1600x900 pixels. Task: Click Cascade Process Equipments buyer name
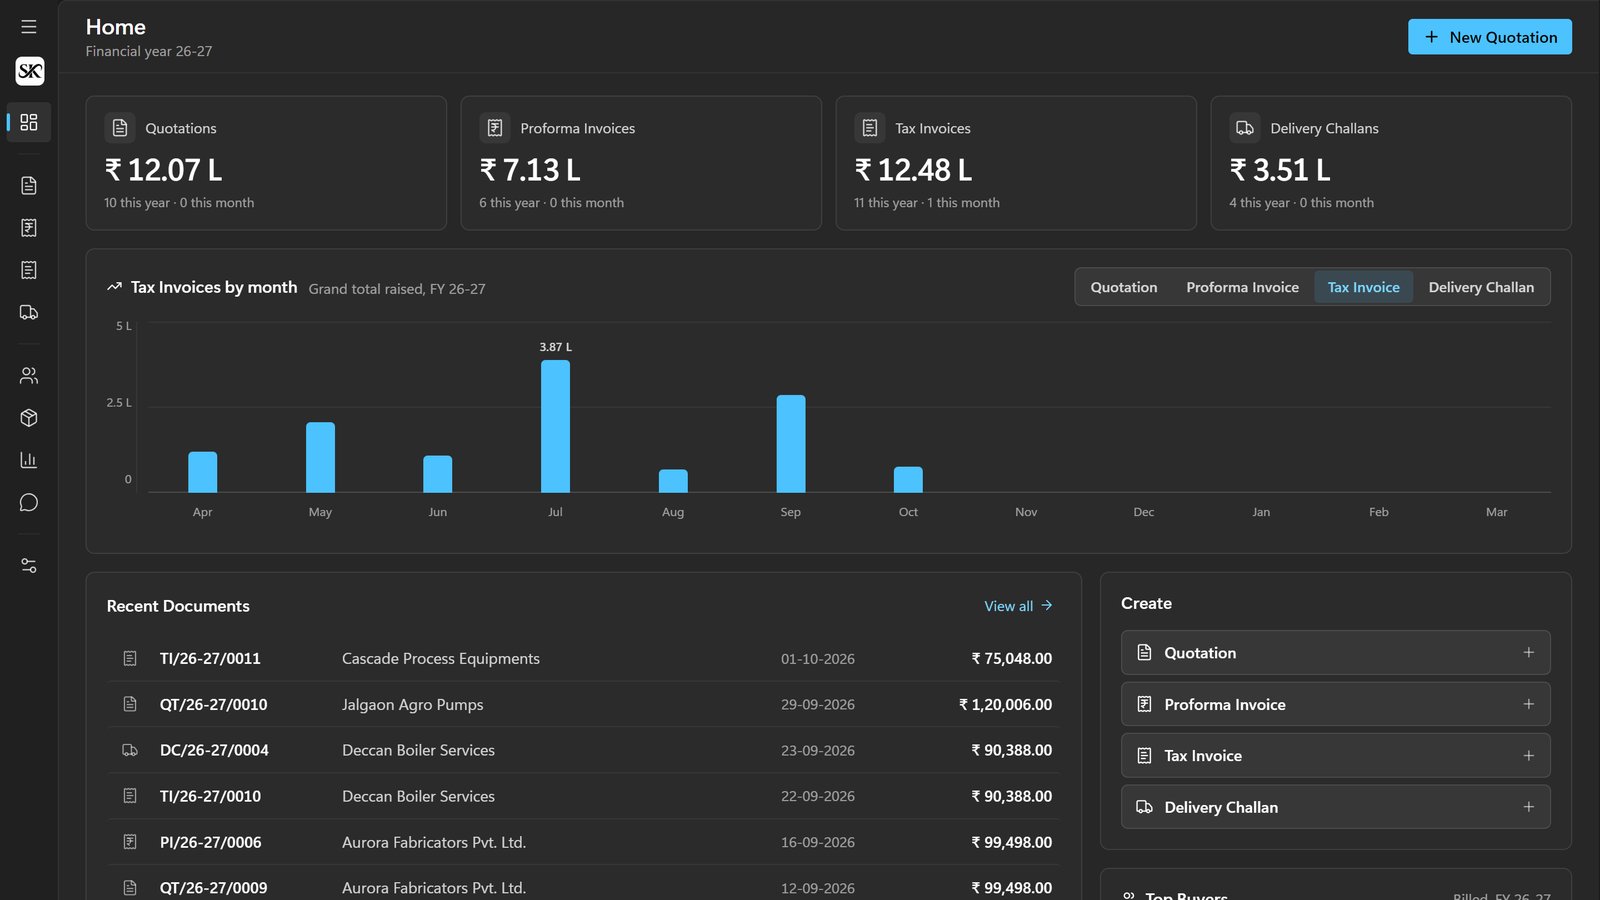point(441,659)
